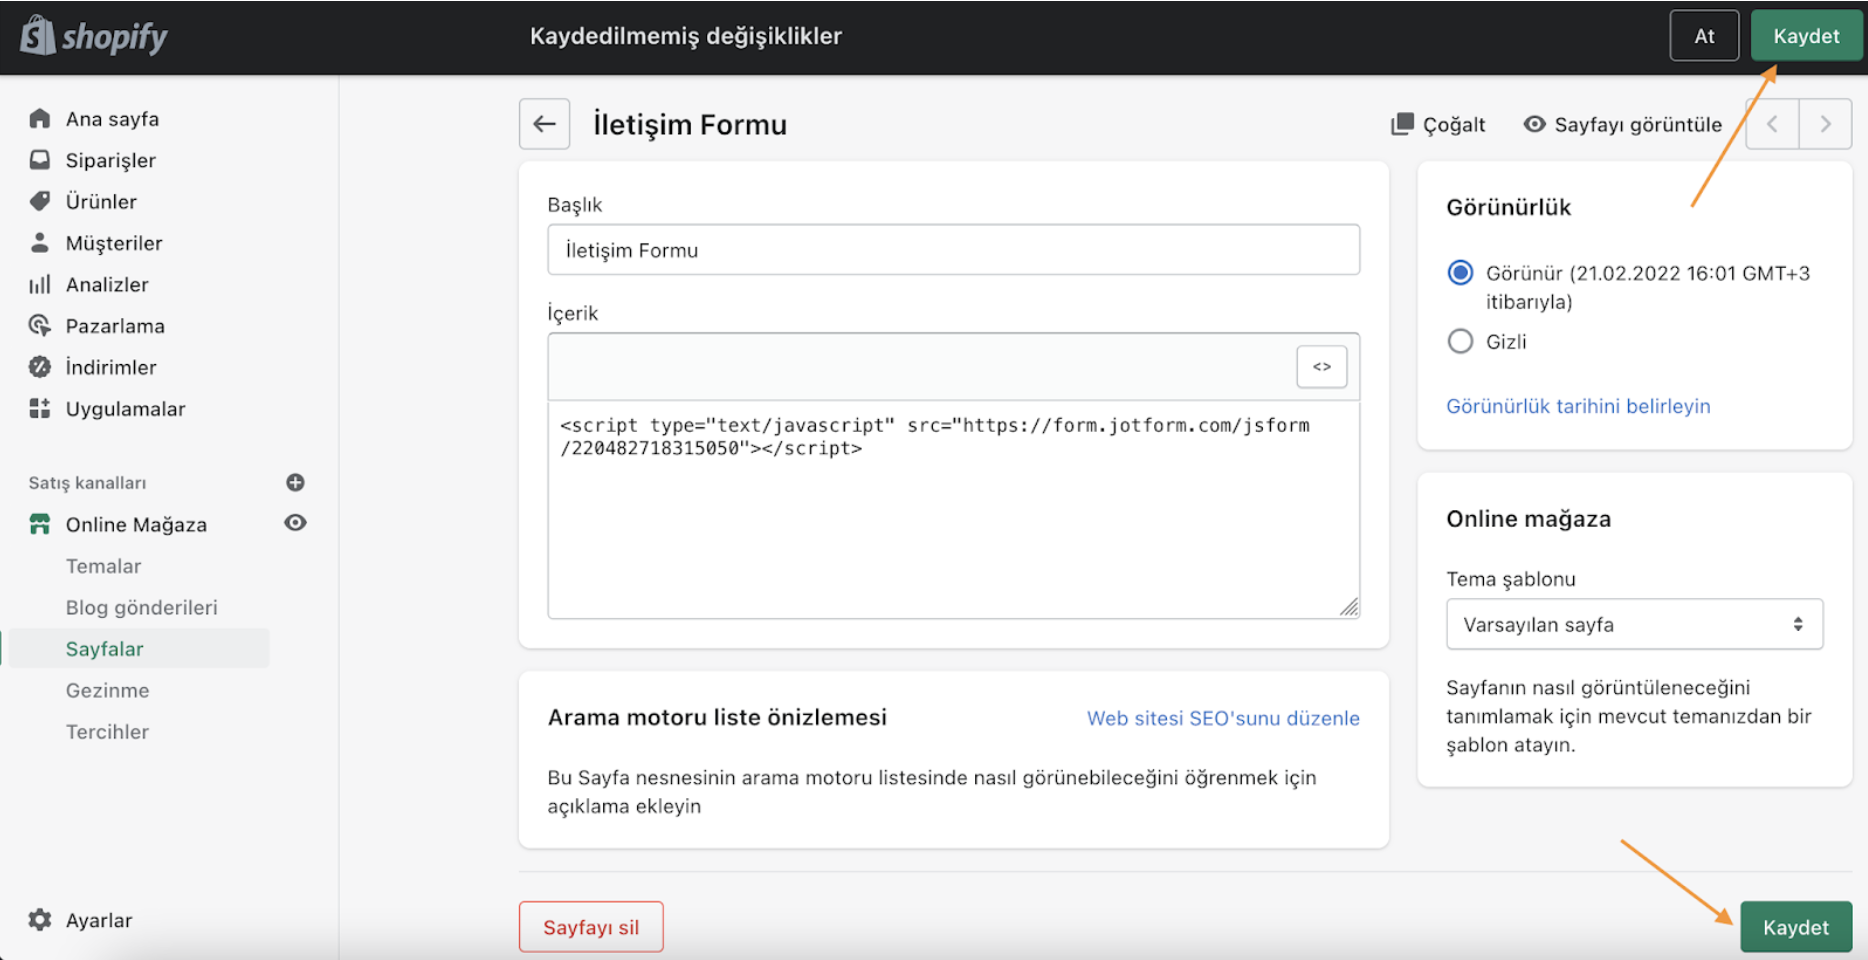Click the Çoğalt duplicate icon
This screenshot has height=960, width=1868.
[x=1403, y=124]
